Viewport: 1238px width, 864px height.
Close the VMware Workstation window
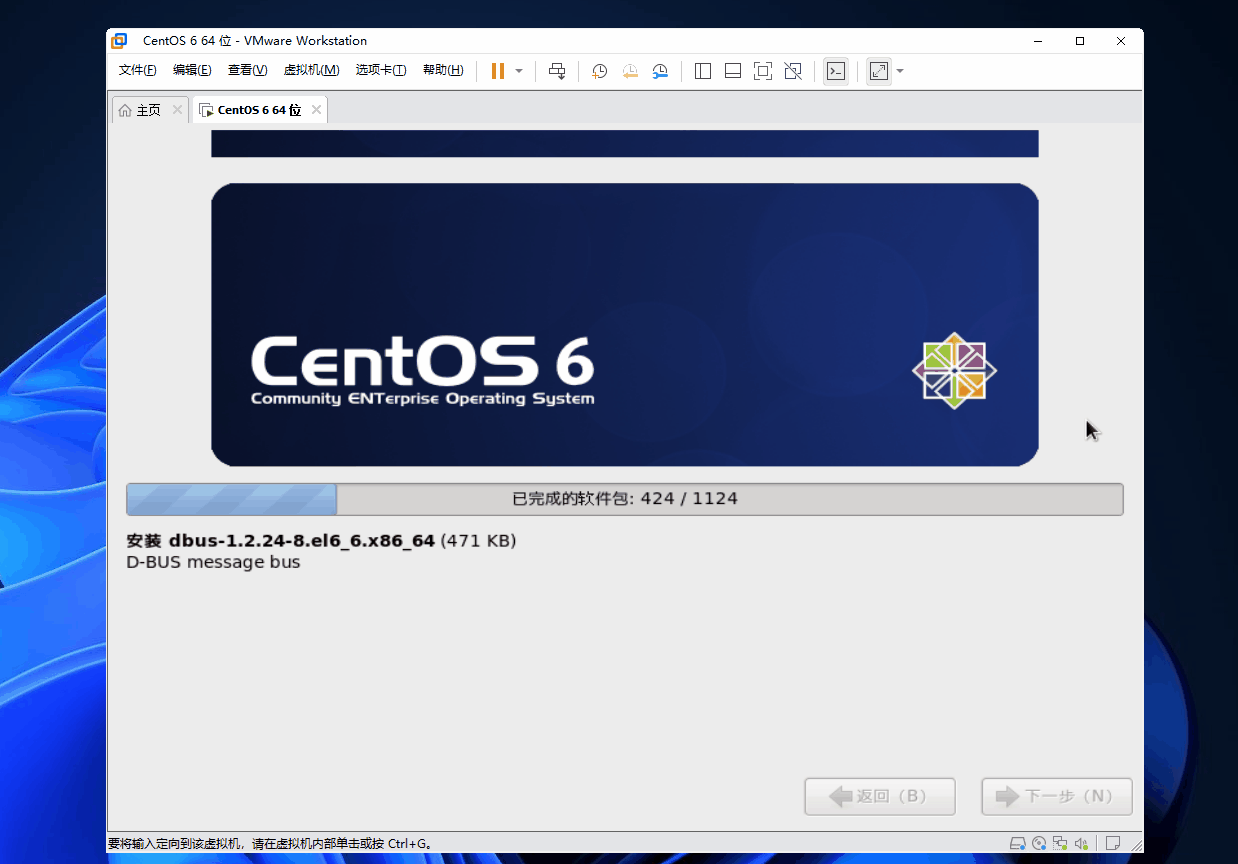[x=1121, y=41]
